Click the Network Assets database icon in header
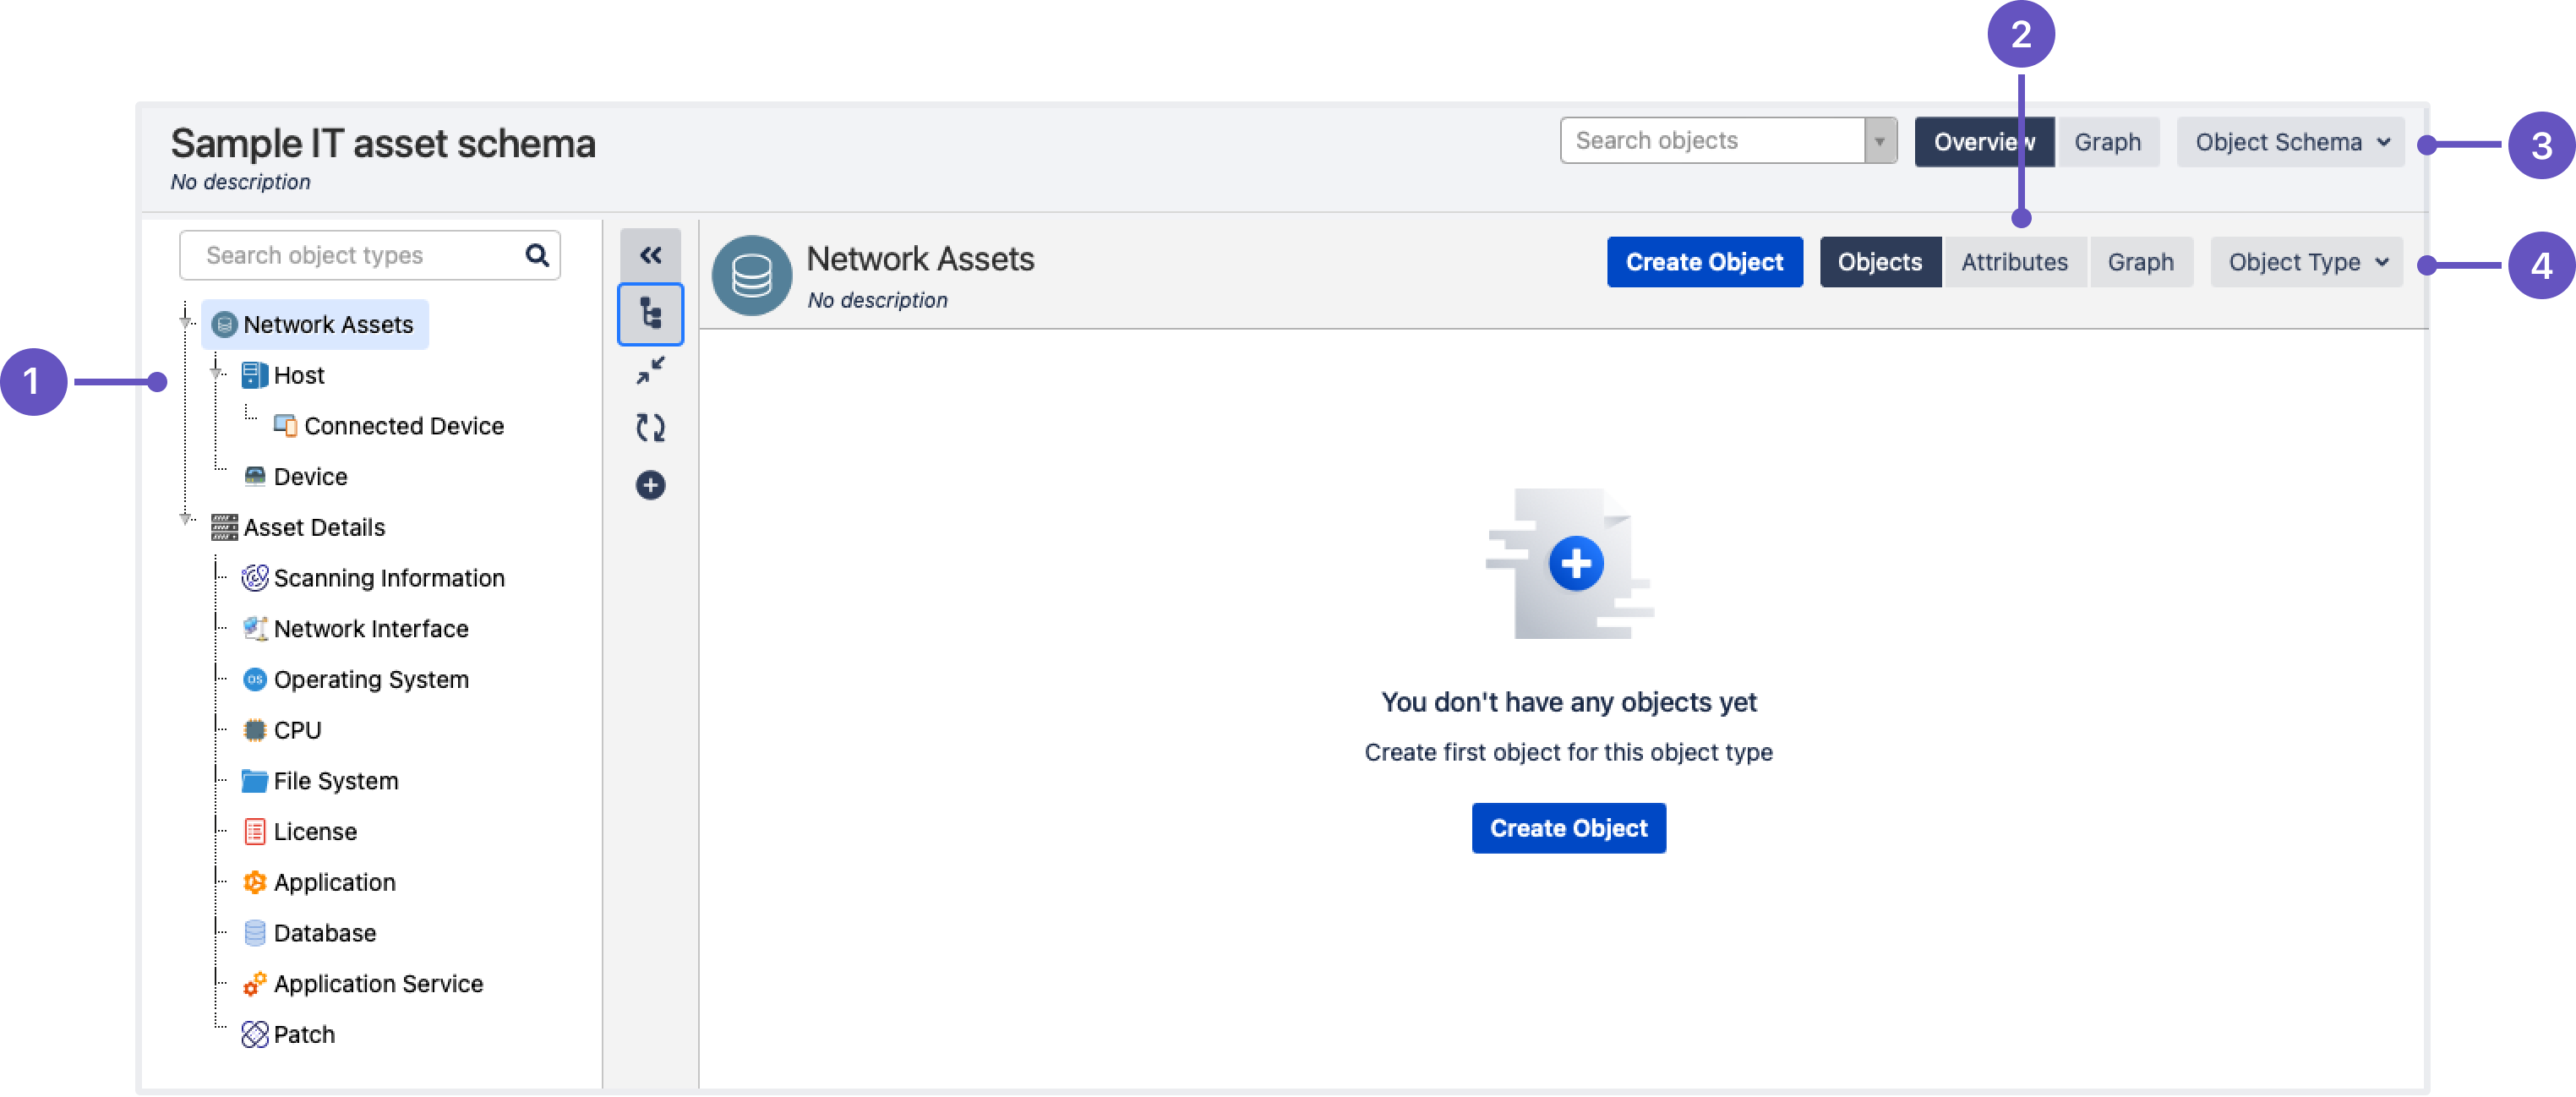 (752, 276)
